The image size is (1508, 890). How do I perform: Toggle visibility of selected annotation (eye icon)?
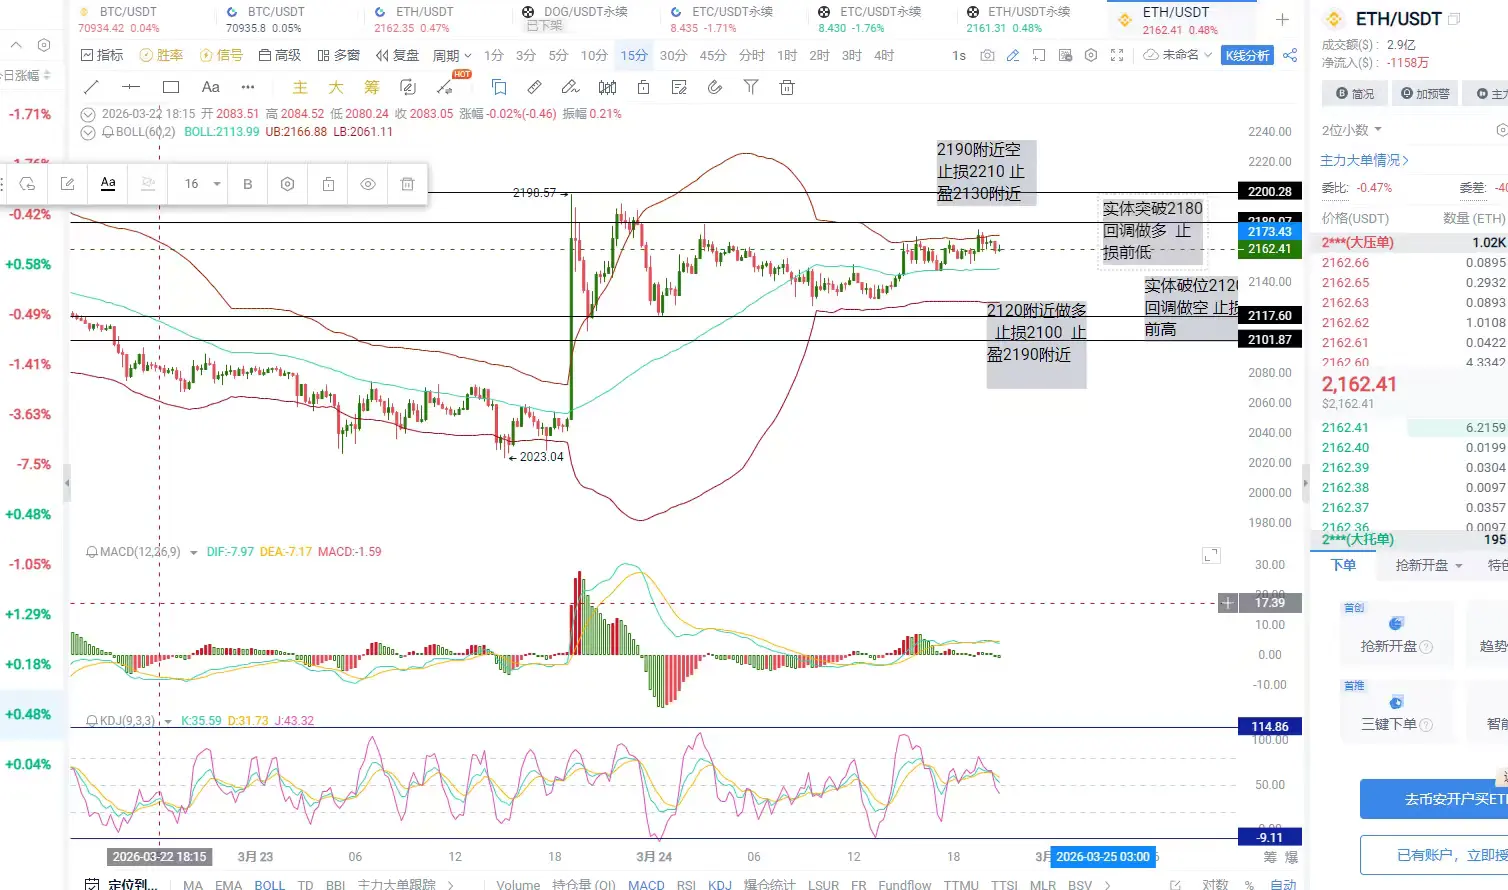(368, 184)
